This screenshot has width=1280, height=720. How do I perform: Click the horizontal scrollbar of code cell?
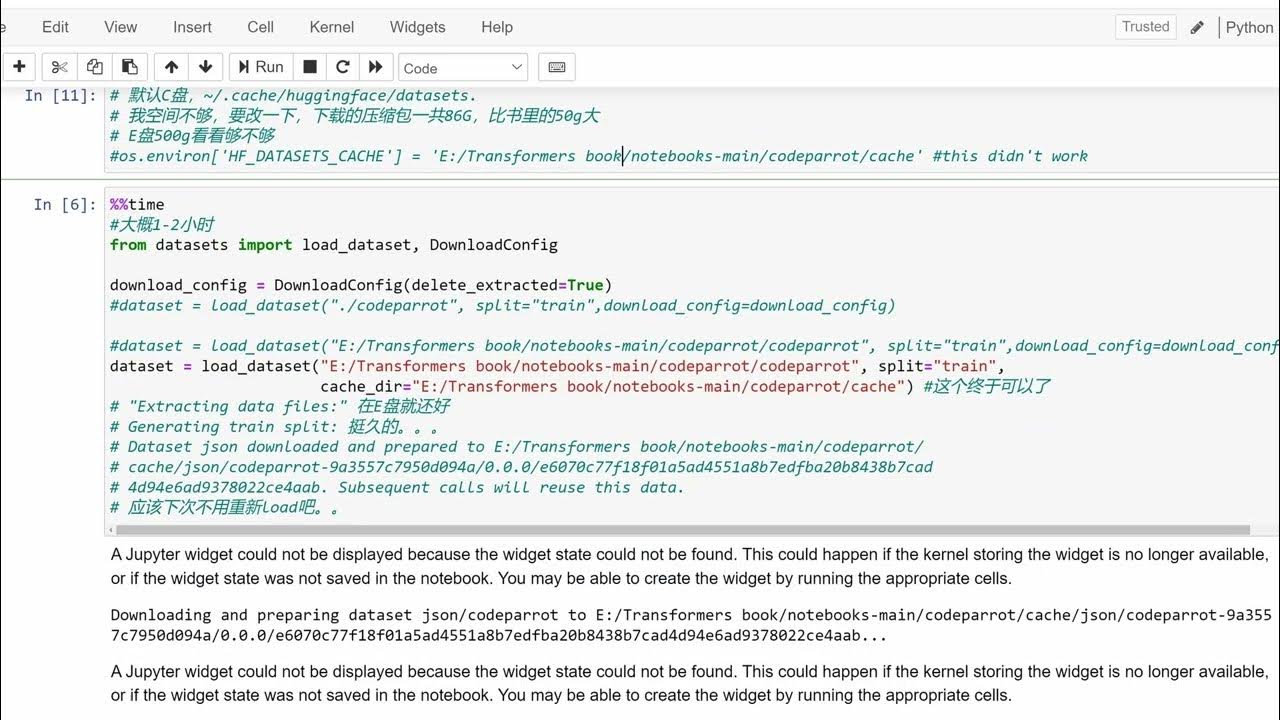[683, 530]
